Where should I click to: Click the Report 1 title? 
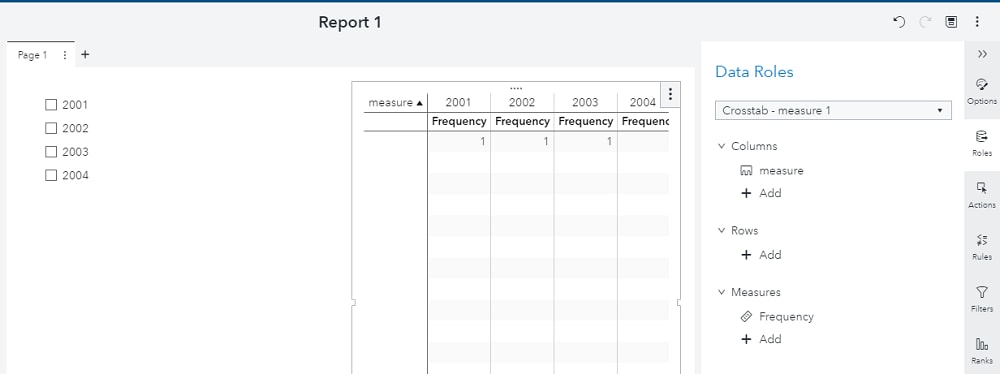tap(349, 22)
